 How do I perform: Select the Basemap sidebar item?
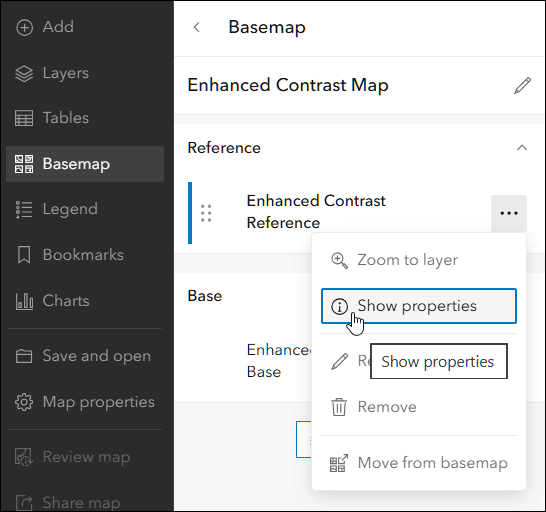click(85, 164)
